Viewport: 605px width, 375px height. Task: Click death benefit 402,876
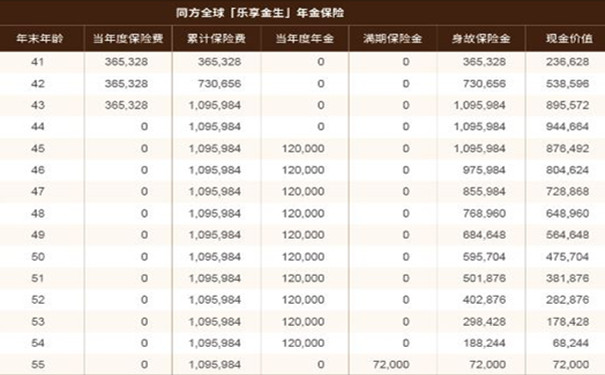(x=484, y=300)
